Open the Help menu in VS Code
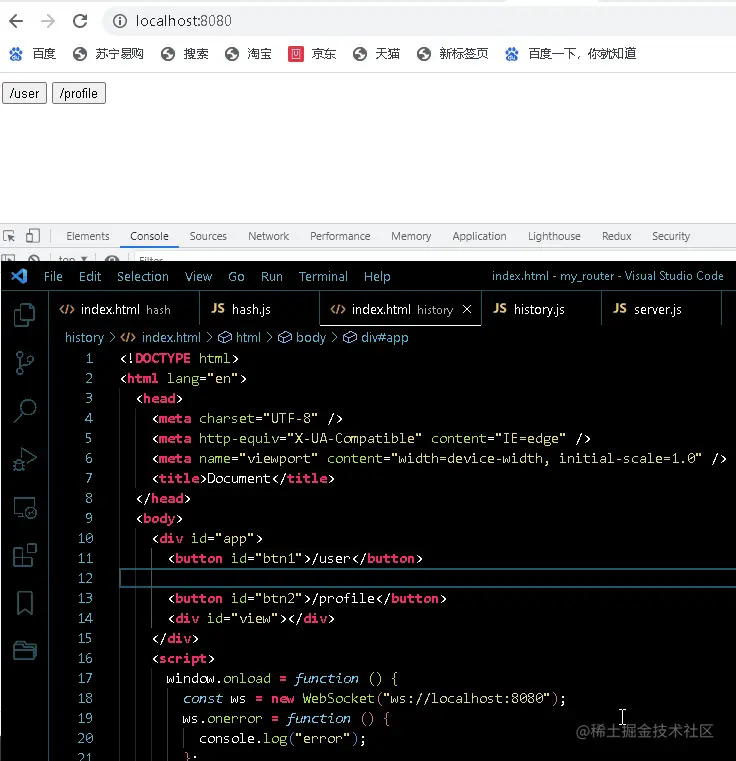 (377, 277)
